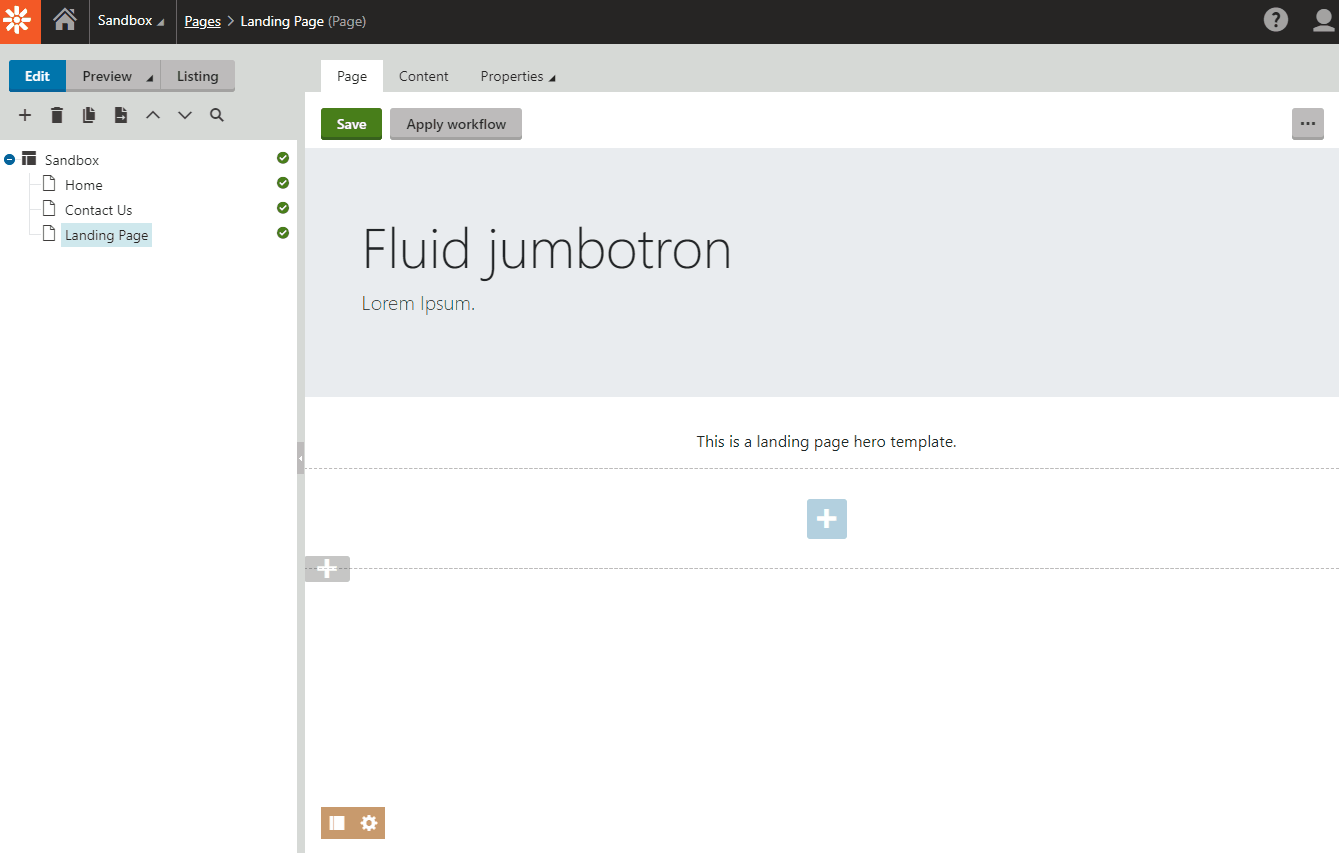Add section with gray plus button

click(327, 569)
